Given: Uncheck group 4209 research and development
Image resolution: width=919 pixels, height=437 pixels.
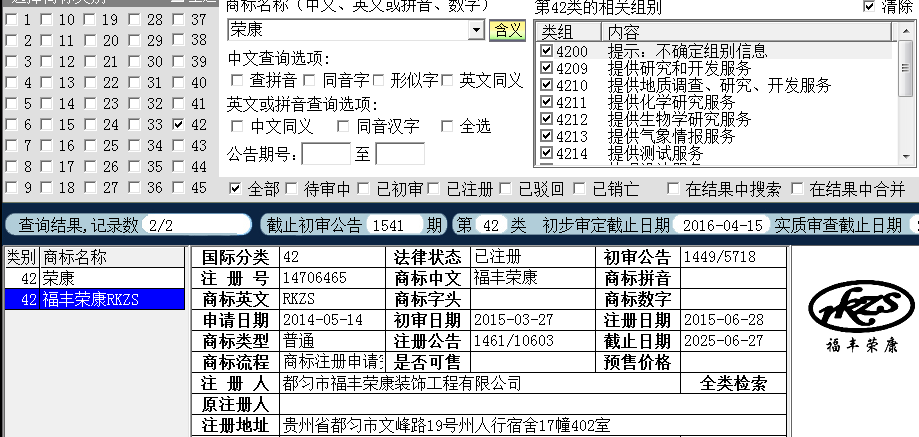Looking at the screenshot, I should tap(547, 68).
